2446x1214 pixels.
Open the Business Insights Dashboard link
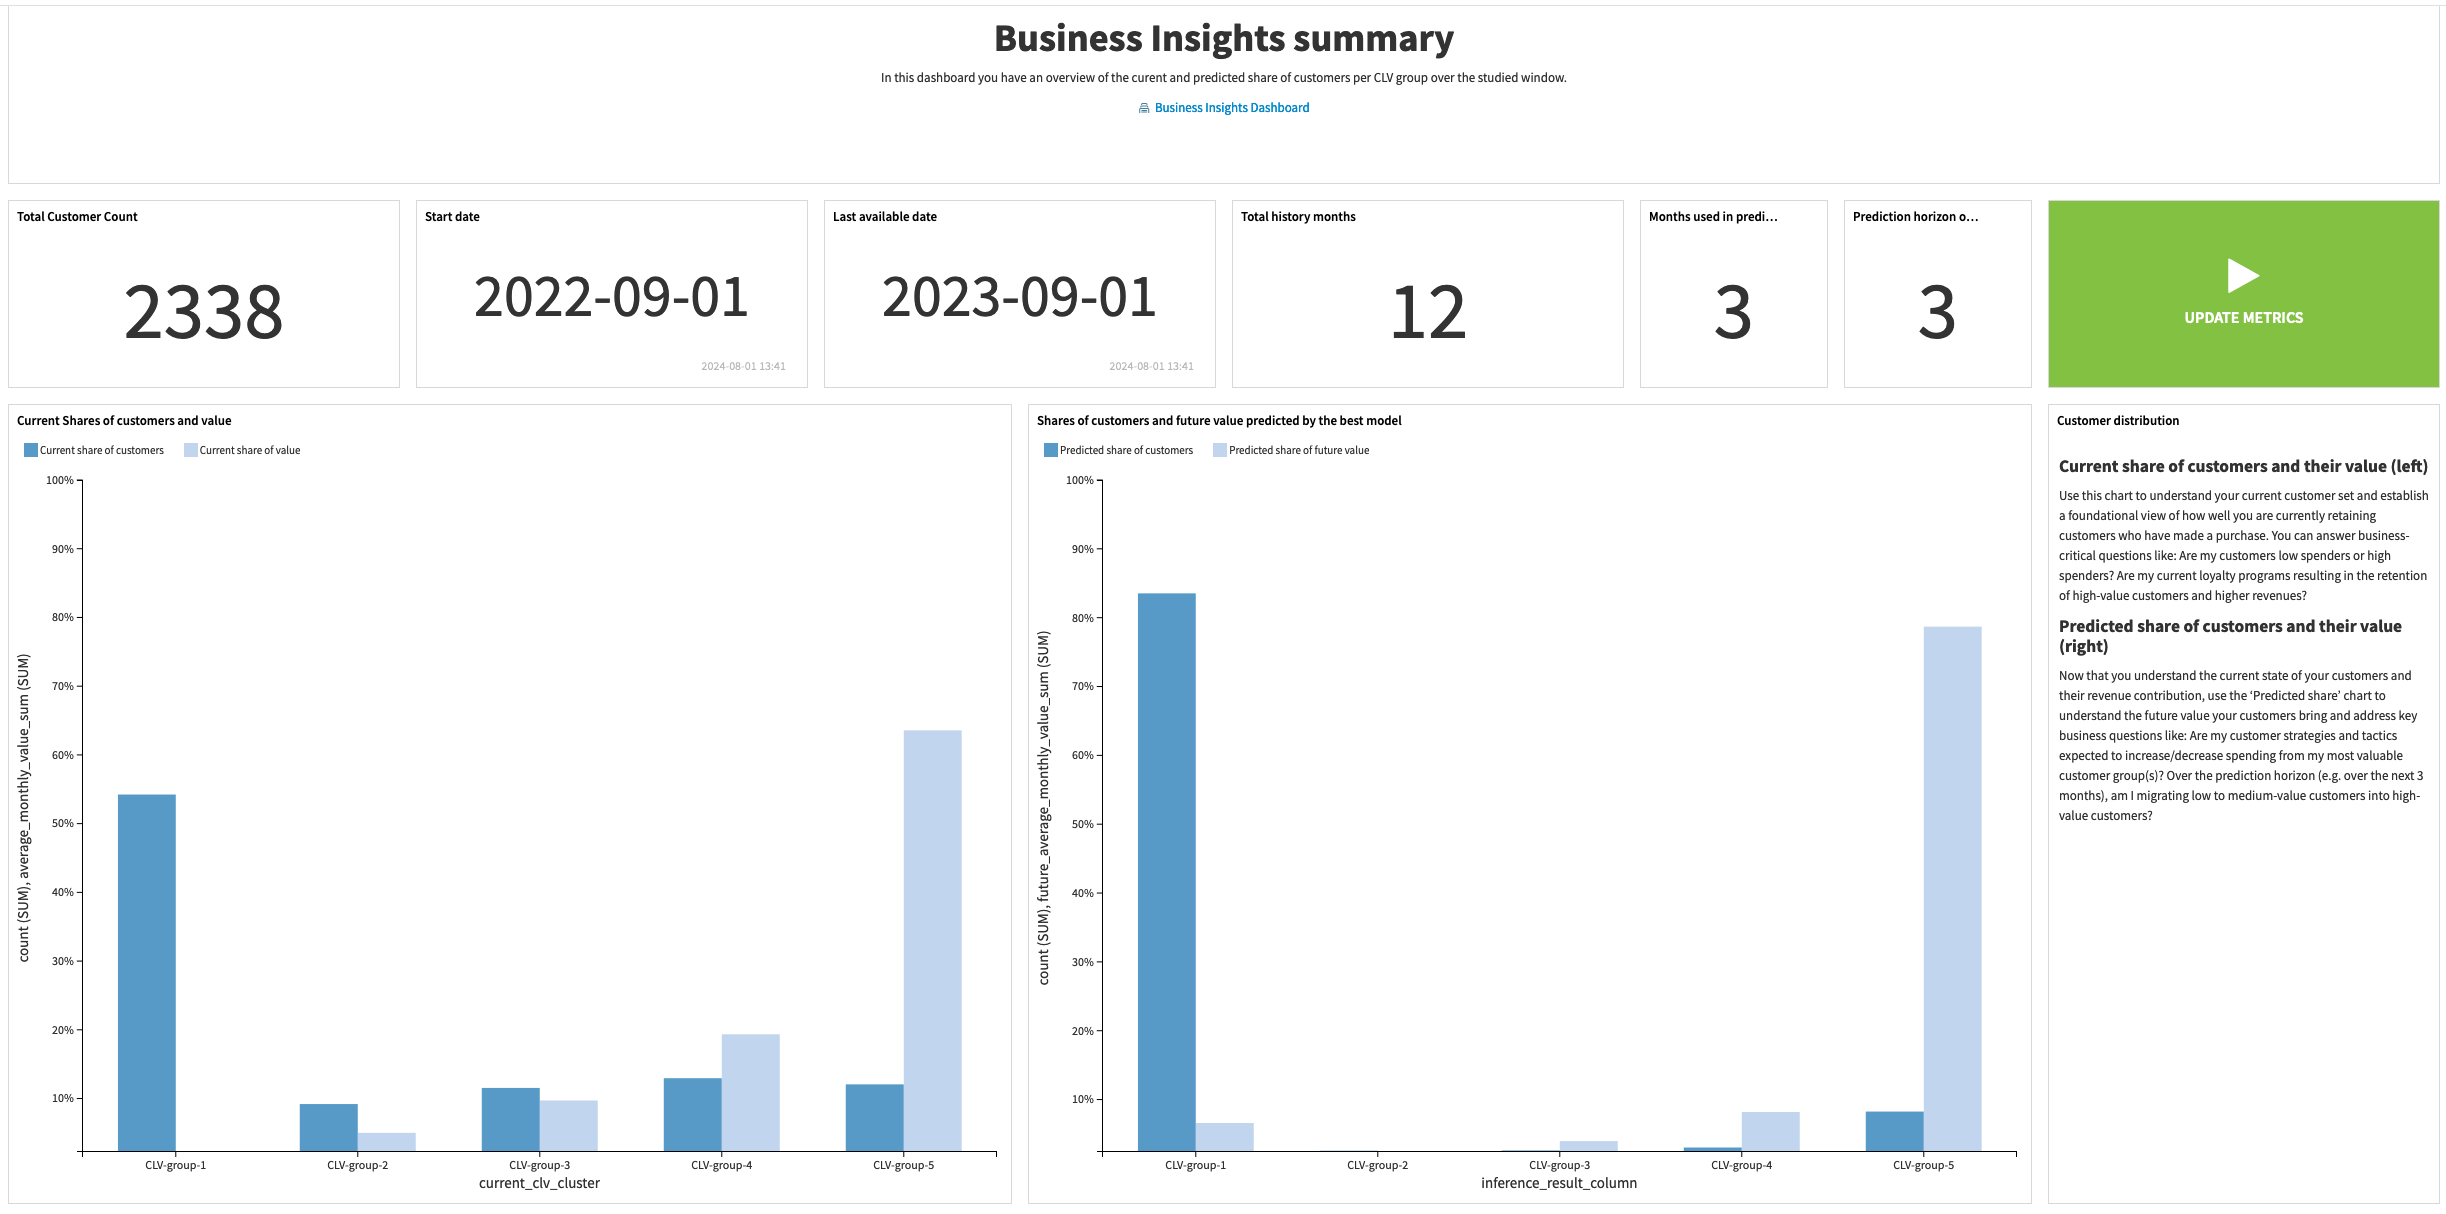coord(1231,107)
